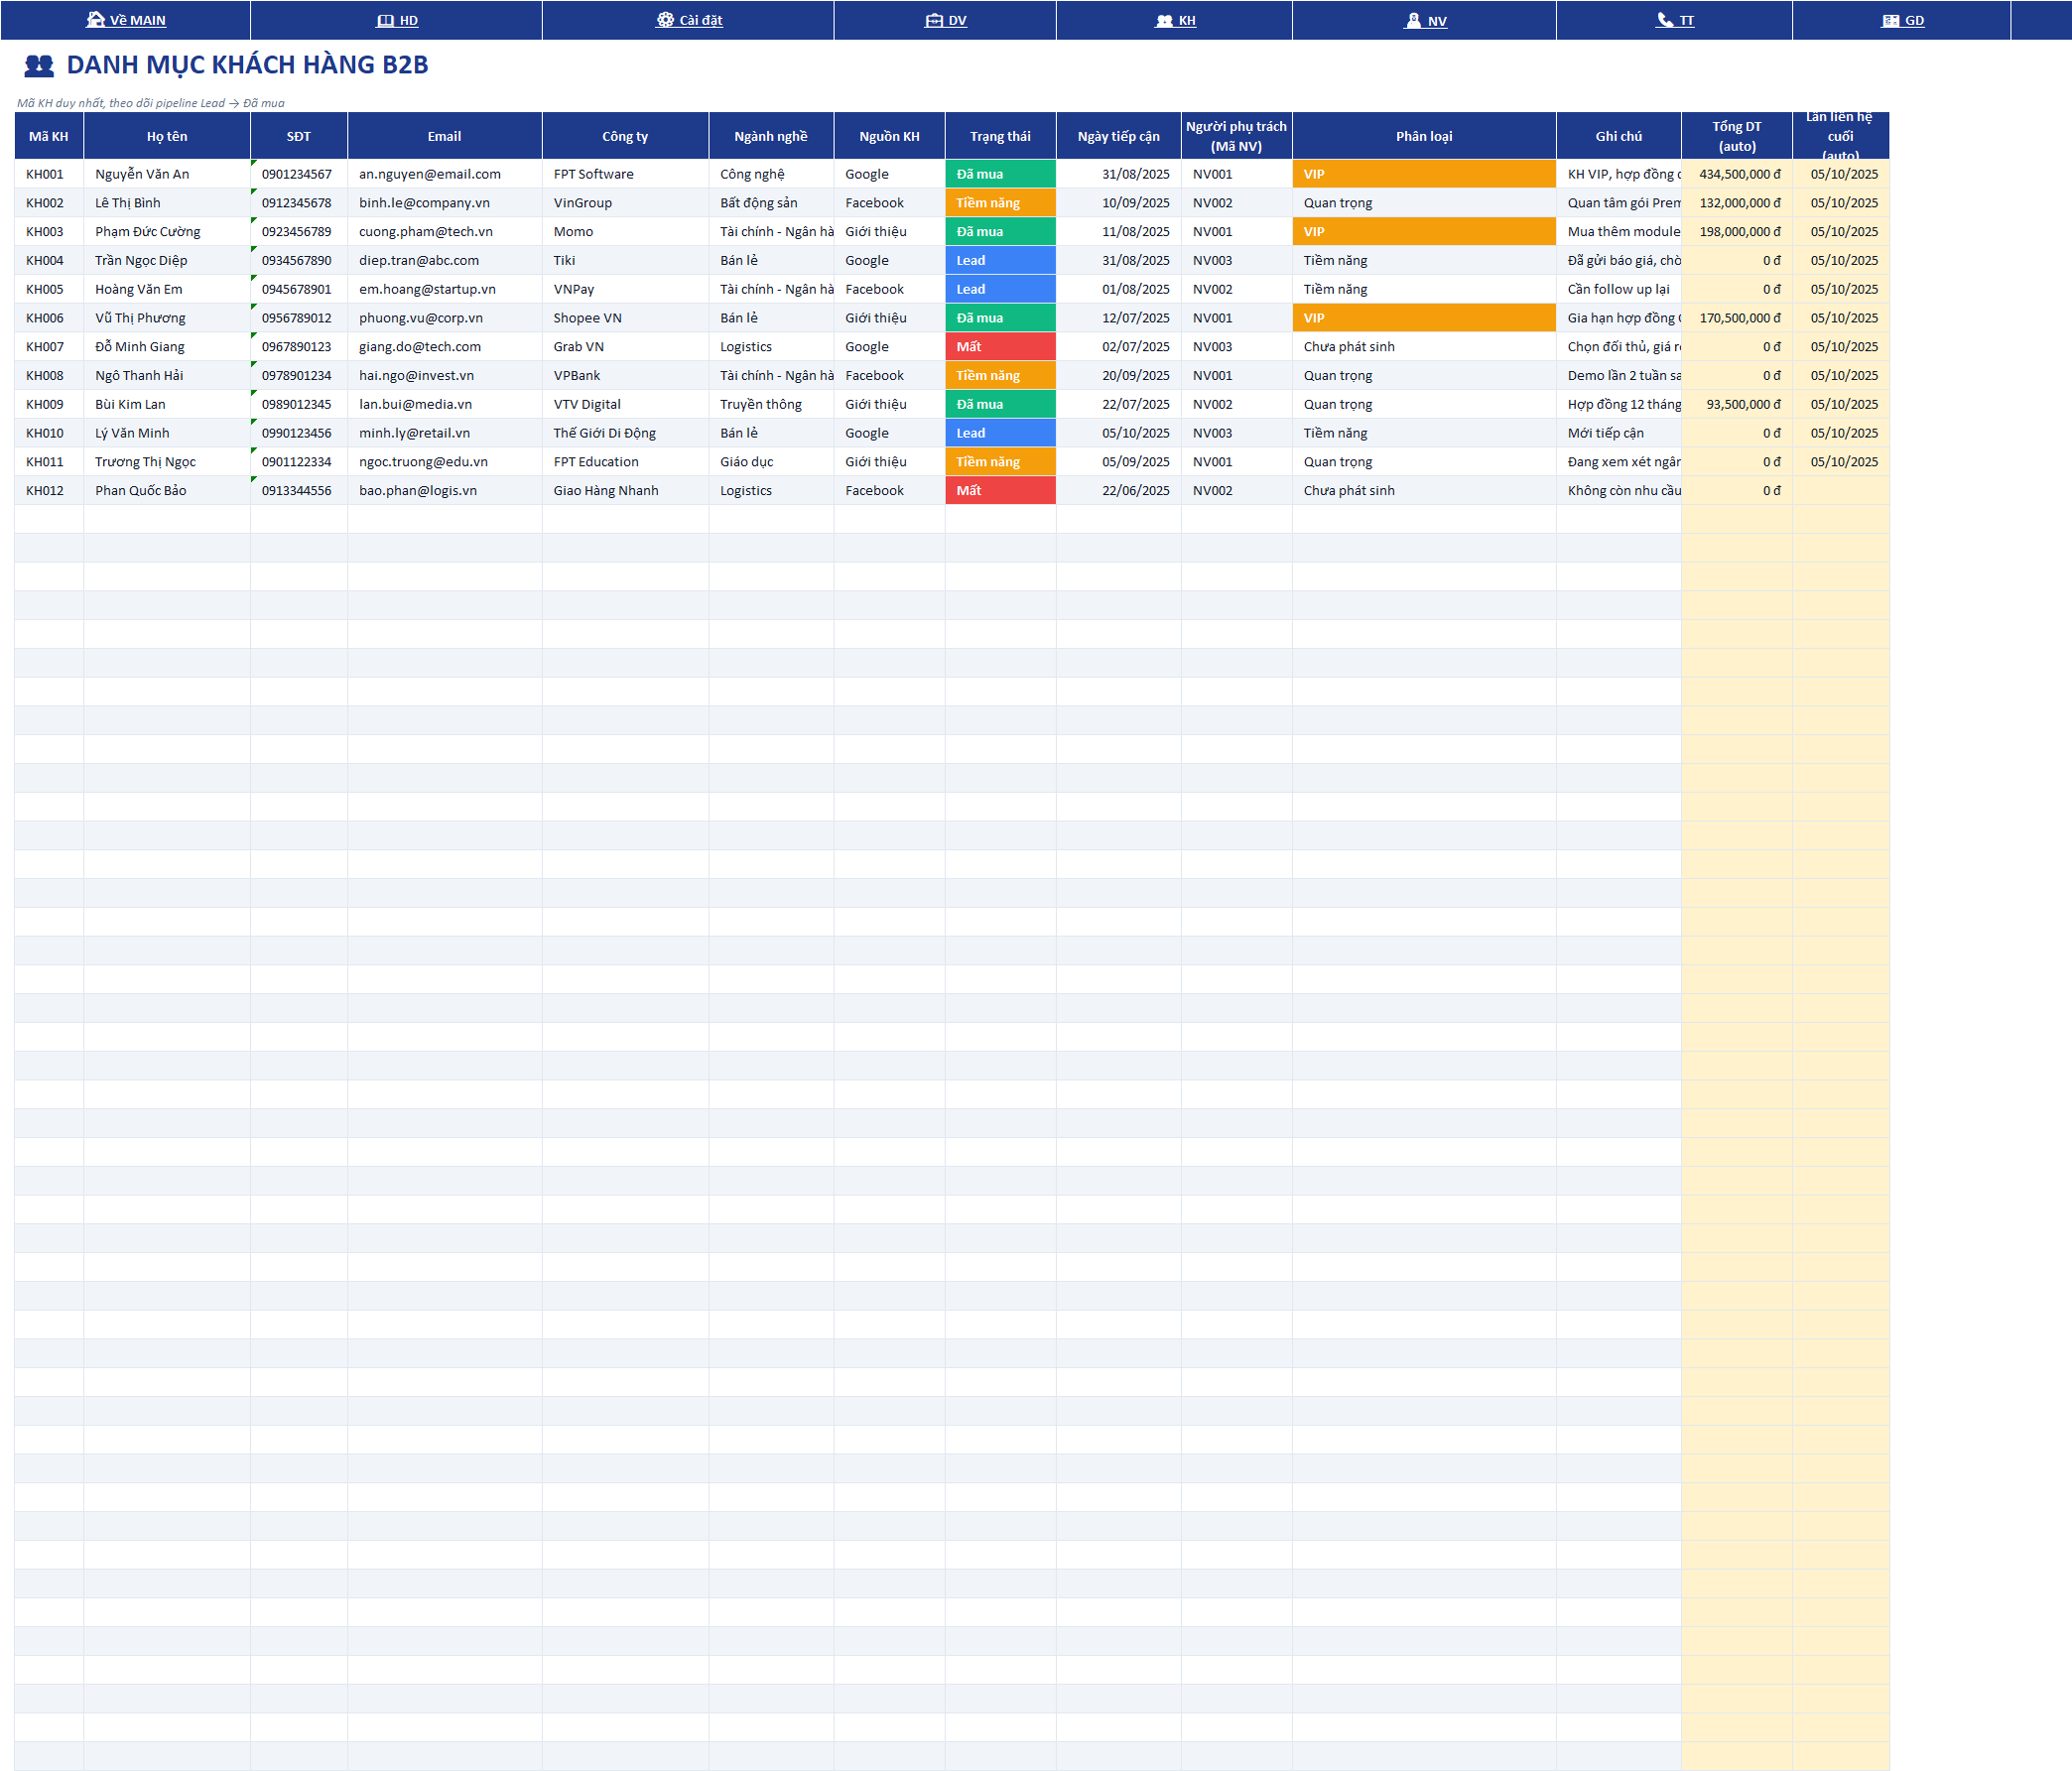Image resolution: width=2072 pixels, height=1771 pixels.
Task: Select revenue value 93,500,000 đ
Action: pyautogui.click(x=1737, y=405)
